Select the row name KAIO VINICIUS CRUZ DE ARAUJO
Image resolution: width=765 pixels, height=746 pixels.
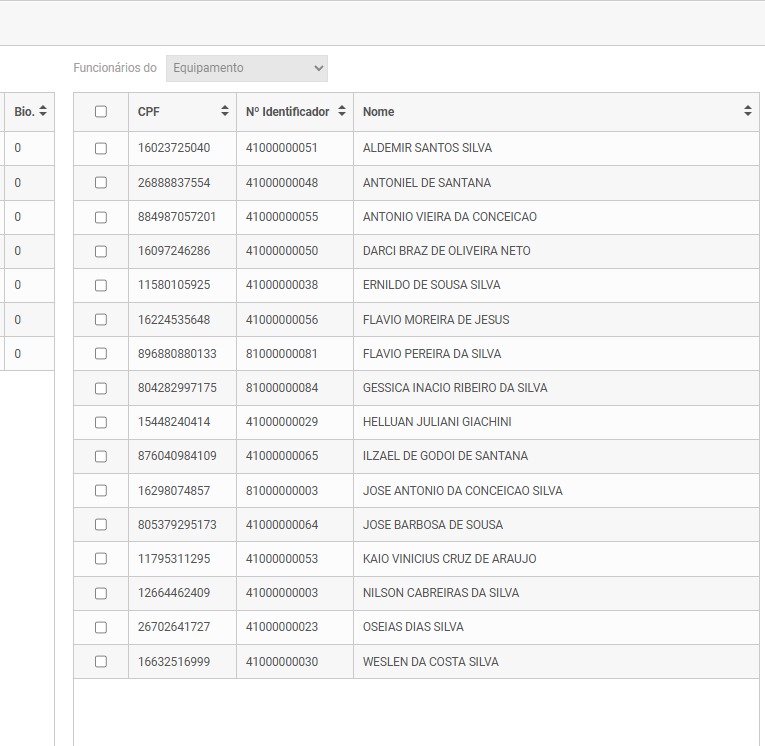tap(449, 559)
